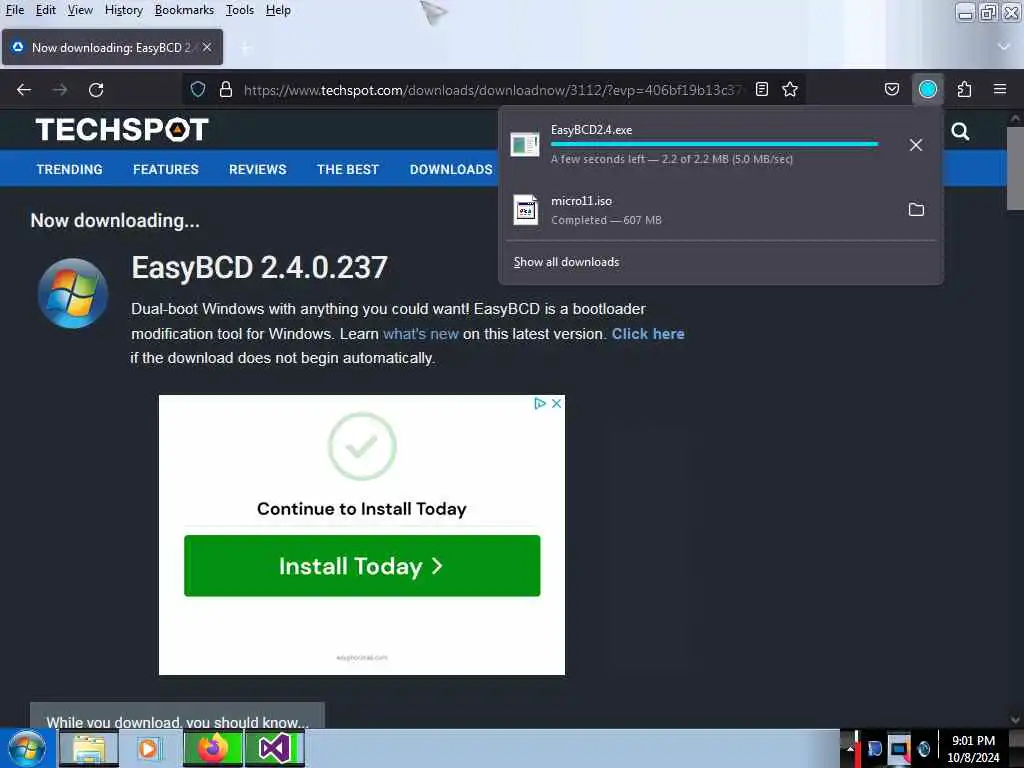Viewport: 1024px width, 768px height.
Task: Show hidden system tray icons arrow
Action: coord(850,748)
